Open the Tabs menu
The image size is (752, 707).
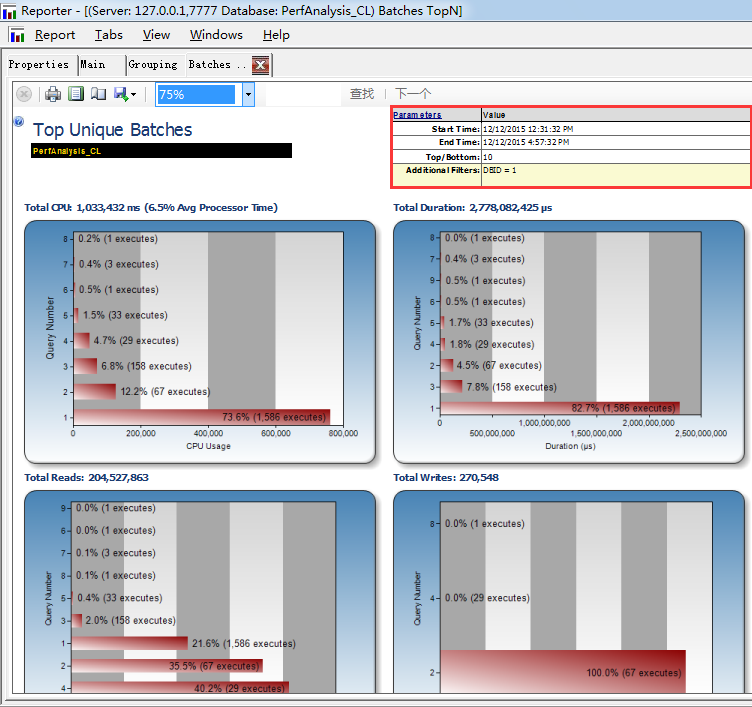tap(108, 35)
